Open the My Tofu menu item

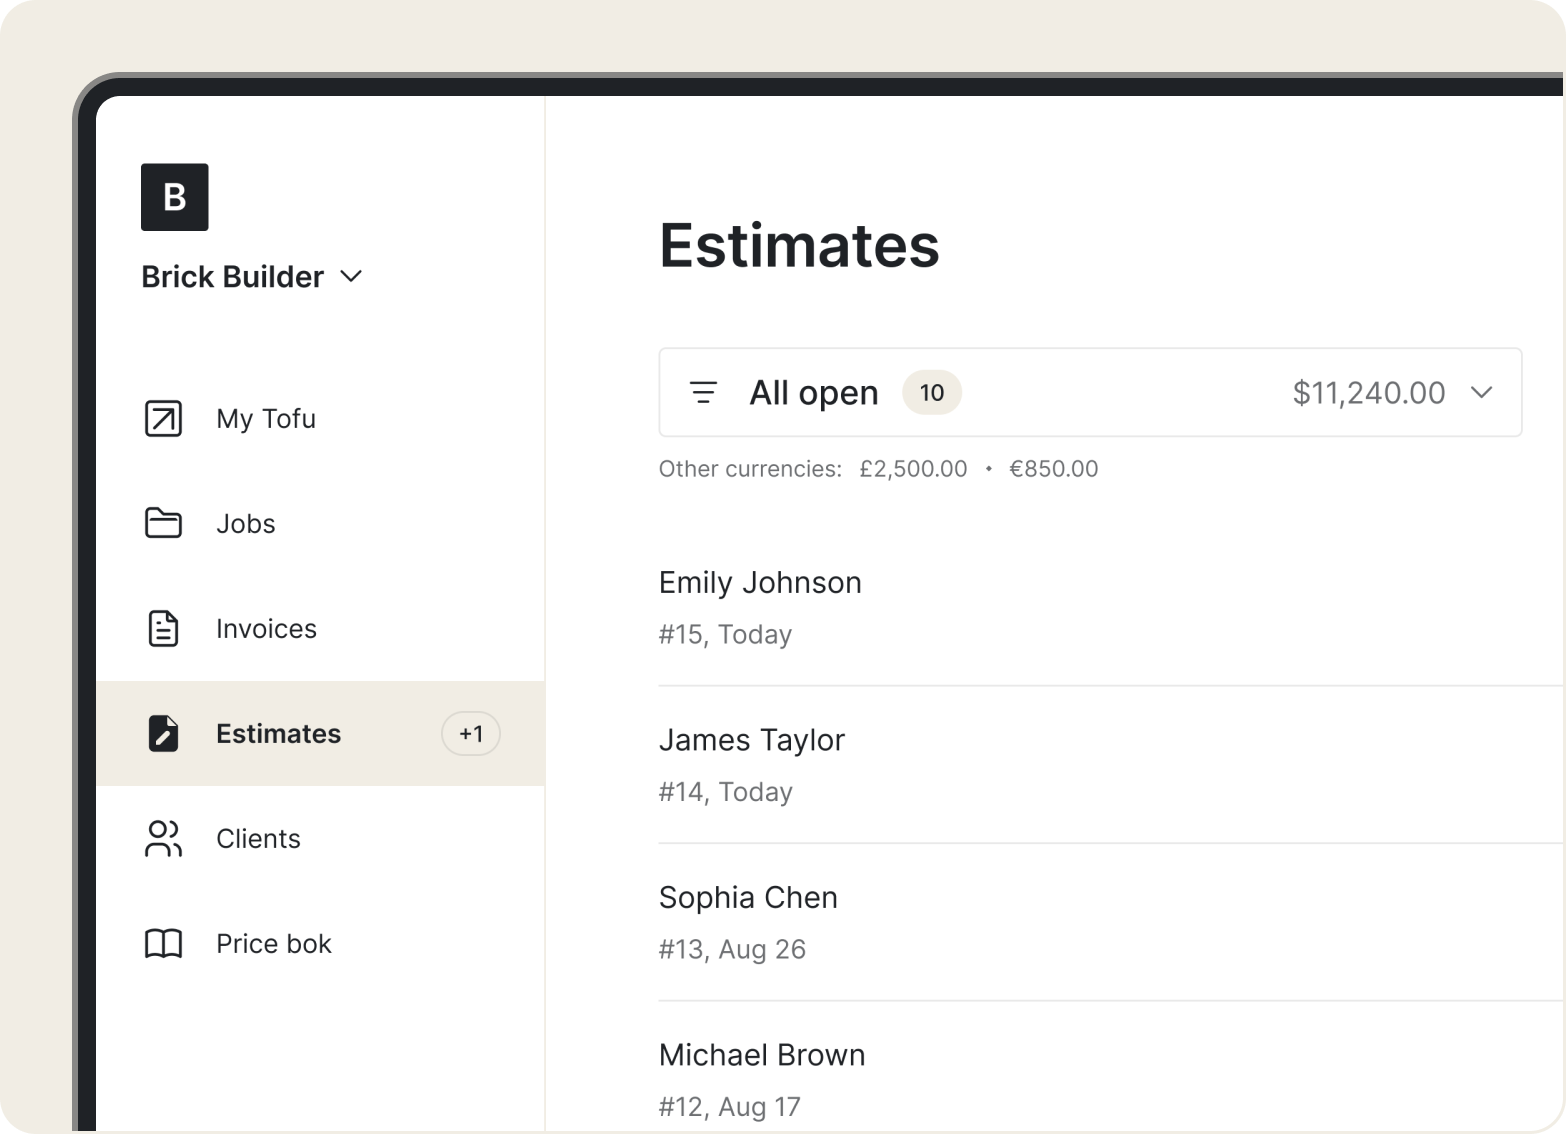pos(320,418)
